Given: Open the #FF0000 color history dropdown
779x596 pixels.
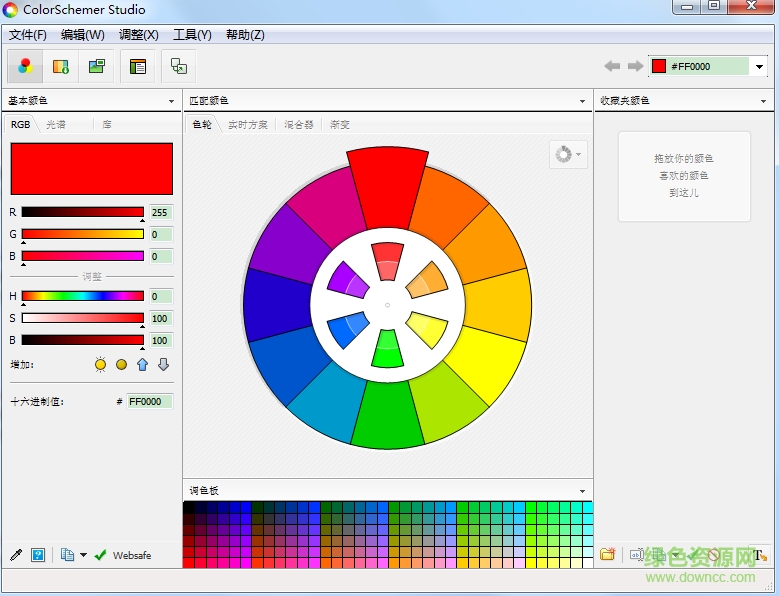Looking at the screenshot, I should pyautogui.click(x=759, y=67).
